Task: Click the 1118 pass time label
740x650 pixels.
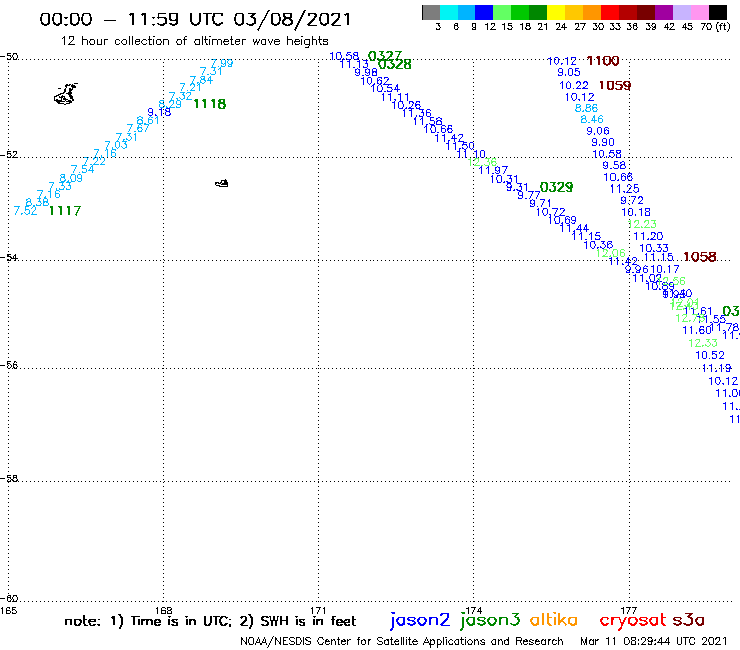Action: [210, 104]
